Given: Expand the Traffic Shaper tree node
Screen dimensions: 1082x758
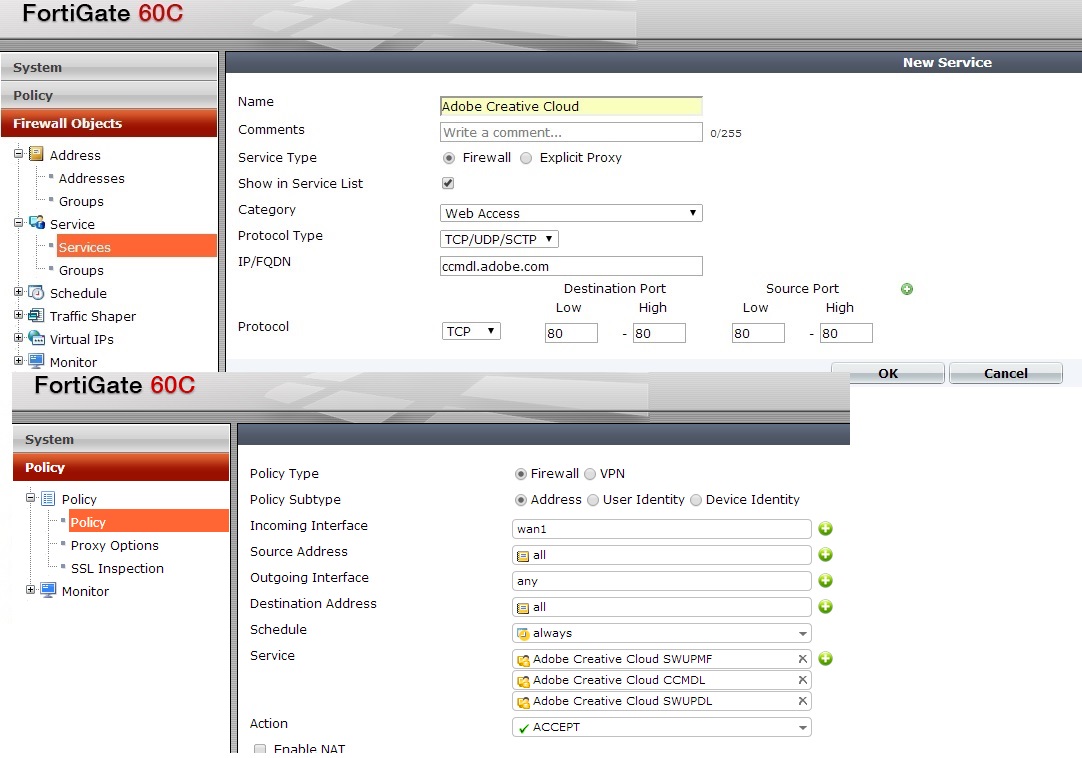Looking at the screenshot, I should [19, 315].
